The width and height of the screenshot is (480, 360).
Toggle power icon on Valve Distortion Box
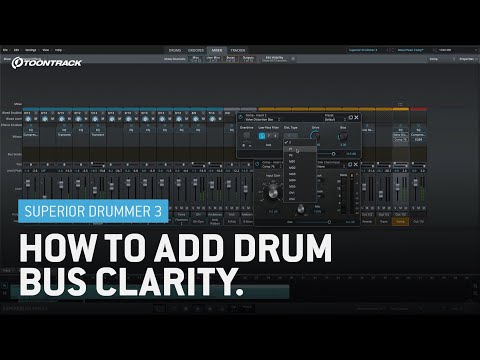[x=241, y=117]
